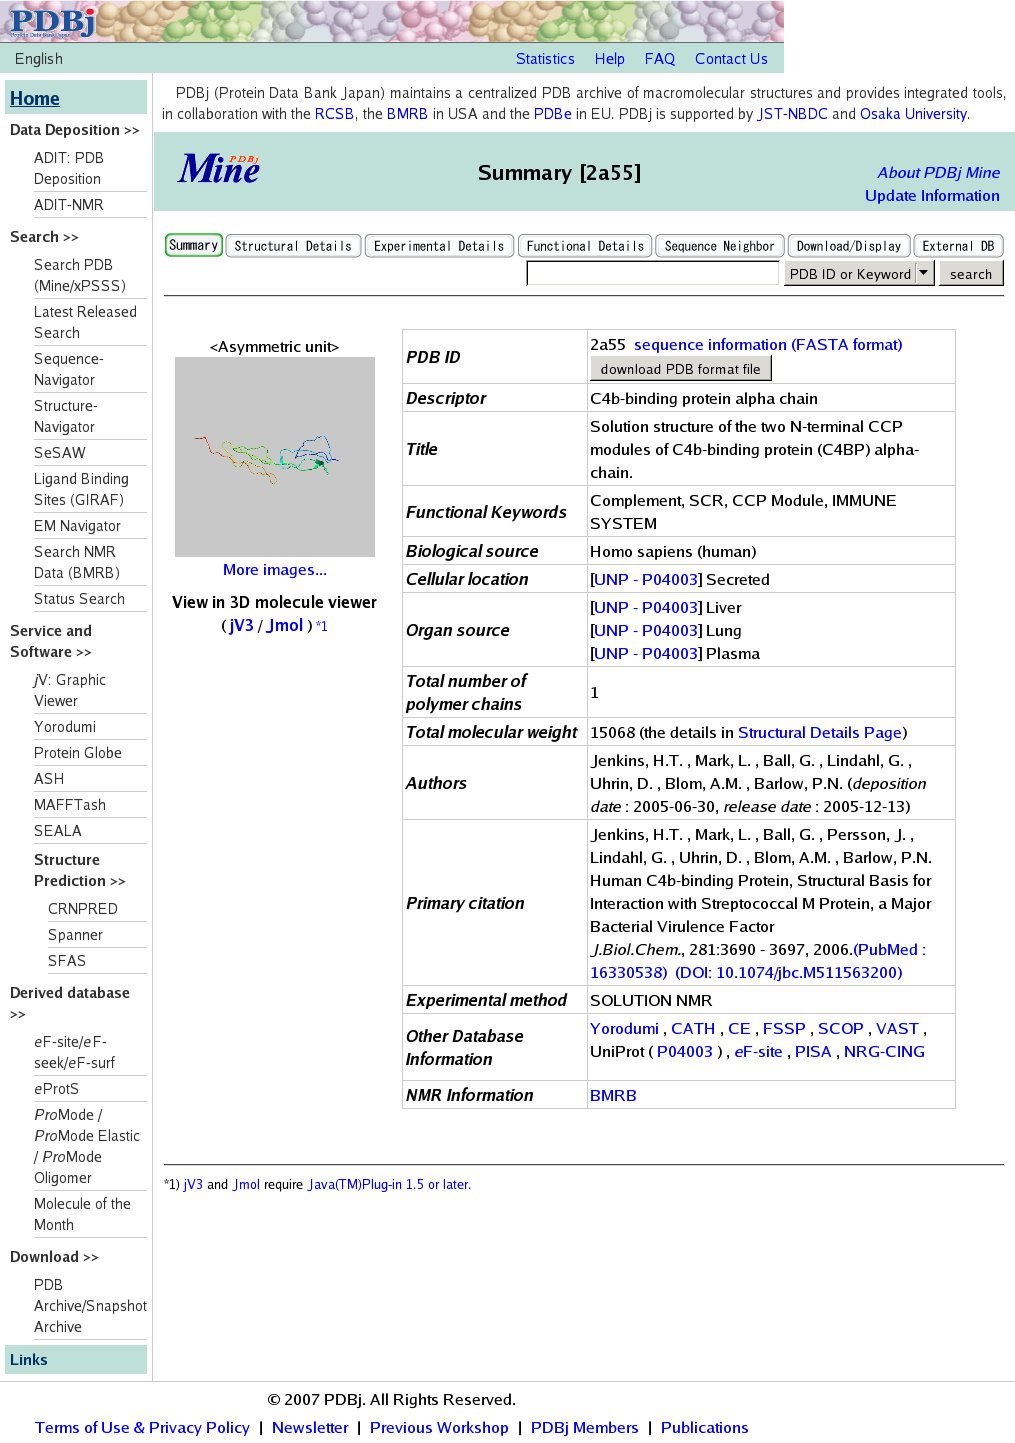Open UniProt P04003 link

point(685,1051)
